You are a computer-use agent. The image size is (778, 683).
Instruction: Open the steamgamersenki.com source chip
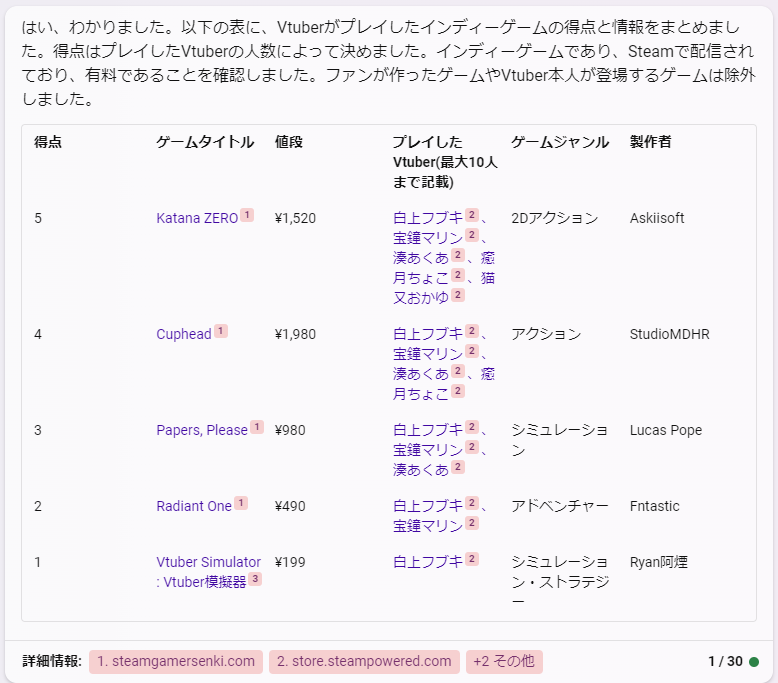tap(176, 662)
